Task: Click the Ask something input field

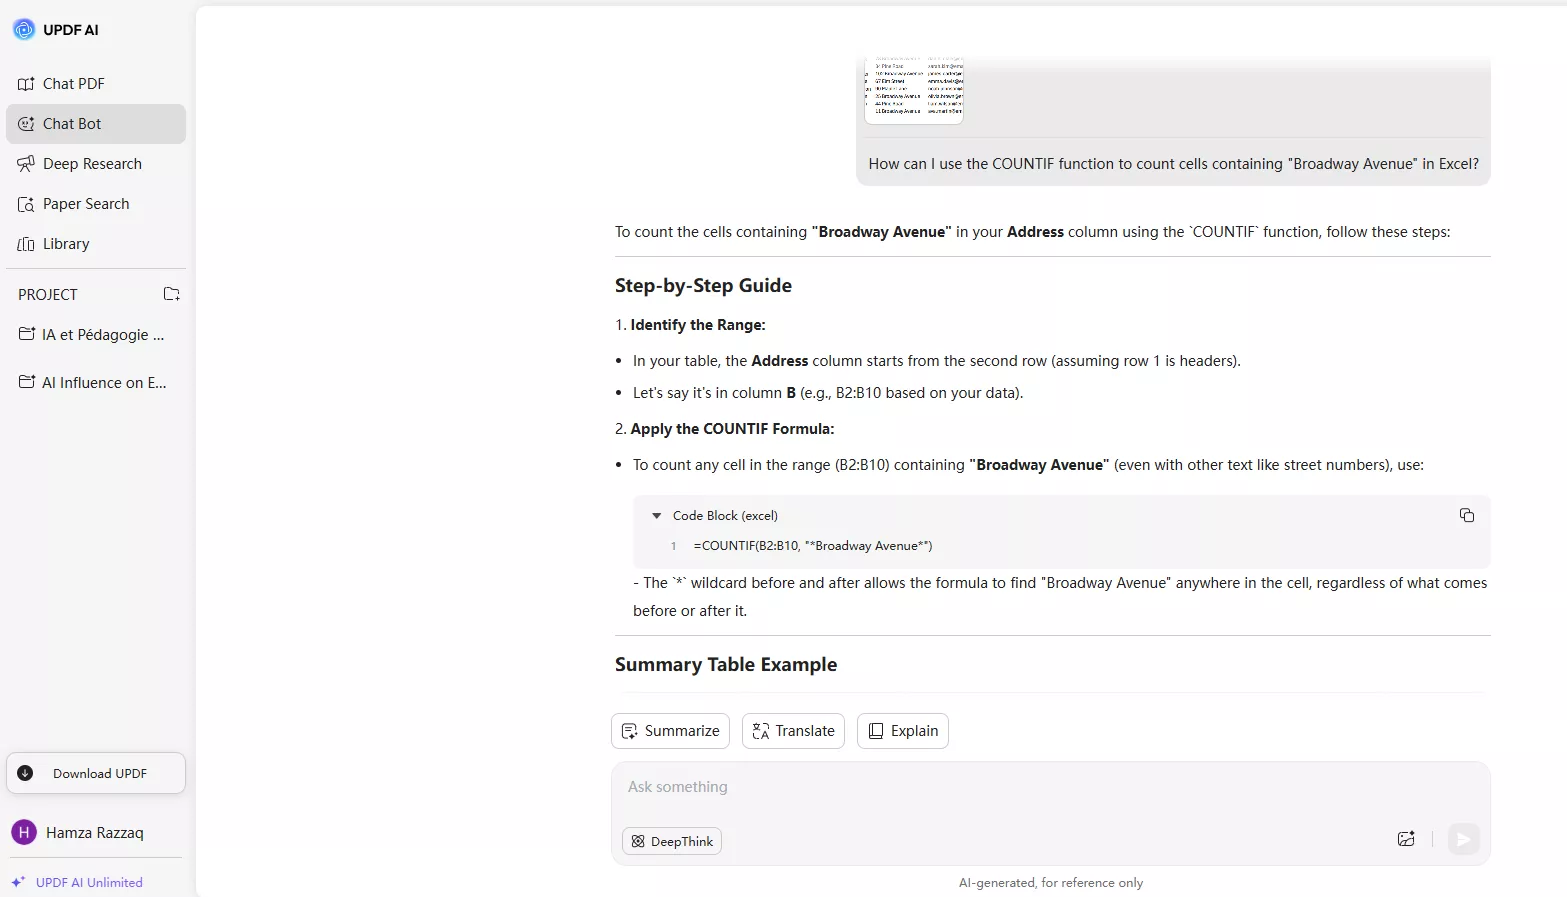Action: click(1000, 788)
